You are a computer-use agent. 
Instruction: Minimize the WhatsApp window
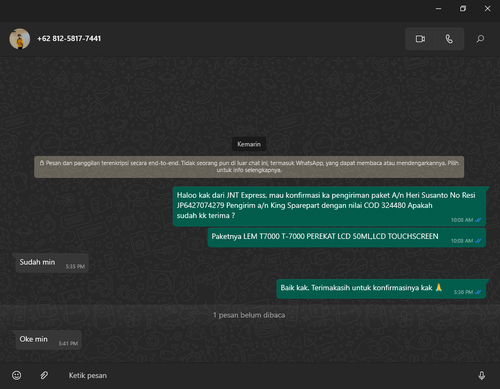click(438, 9)
